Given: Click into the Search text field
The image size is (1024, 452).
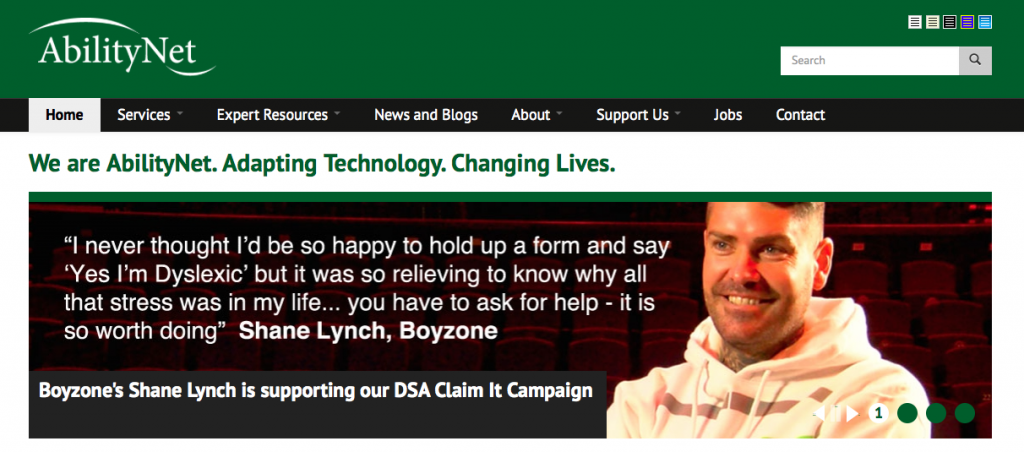Looking at the screenshot, I should click(x=869, y=60).
